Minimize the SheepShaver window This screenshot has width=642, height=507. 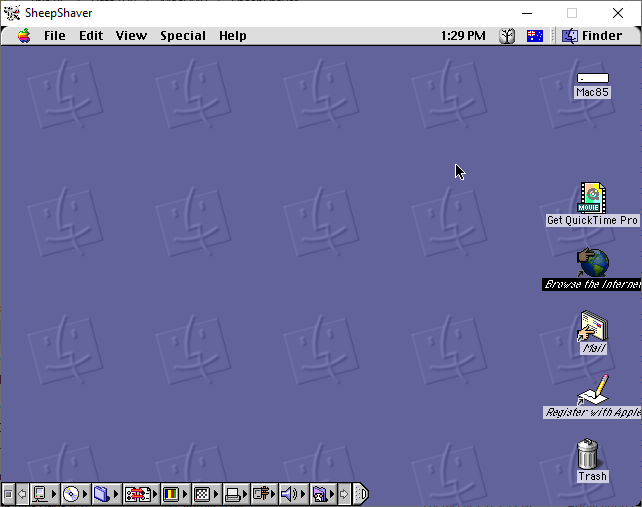pos(527,13)
